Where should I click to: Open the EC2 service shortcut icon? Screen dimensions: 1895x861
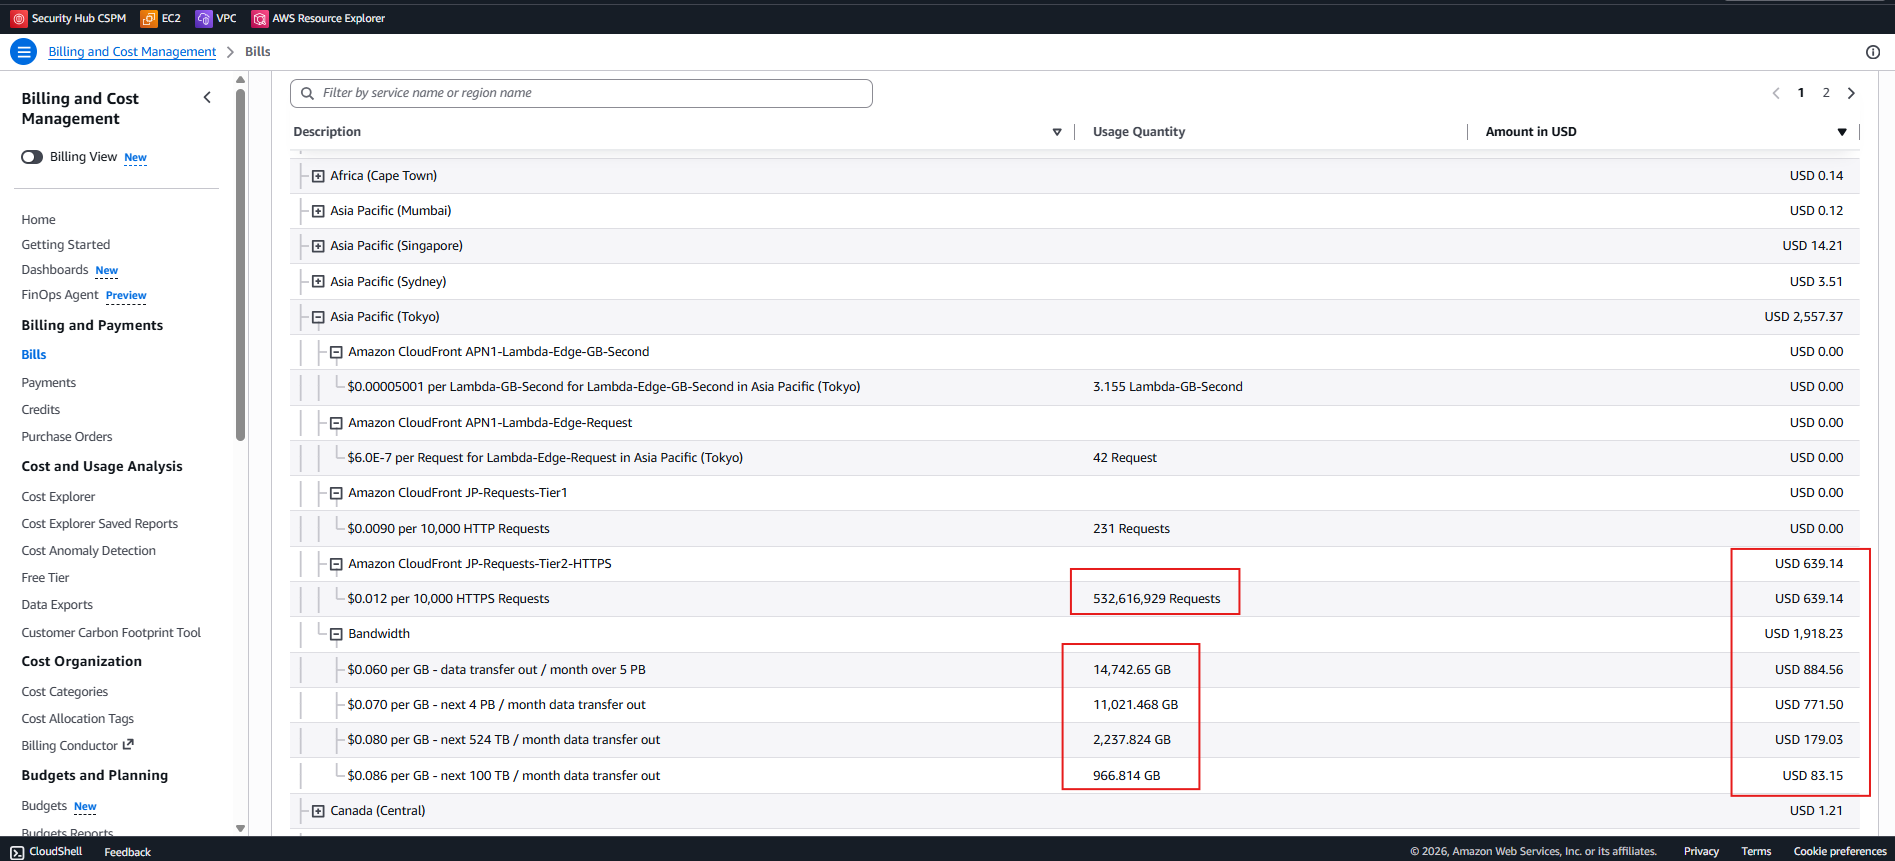pyautogui.click(x=149, y=18)
